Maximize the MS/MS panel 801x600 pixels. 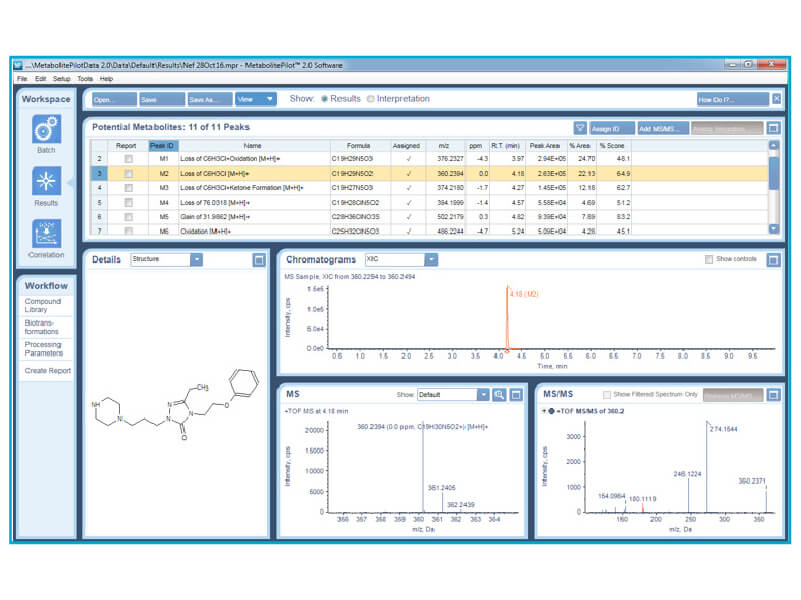click(x=773, y=395)
